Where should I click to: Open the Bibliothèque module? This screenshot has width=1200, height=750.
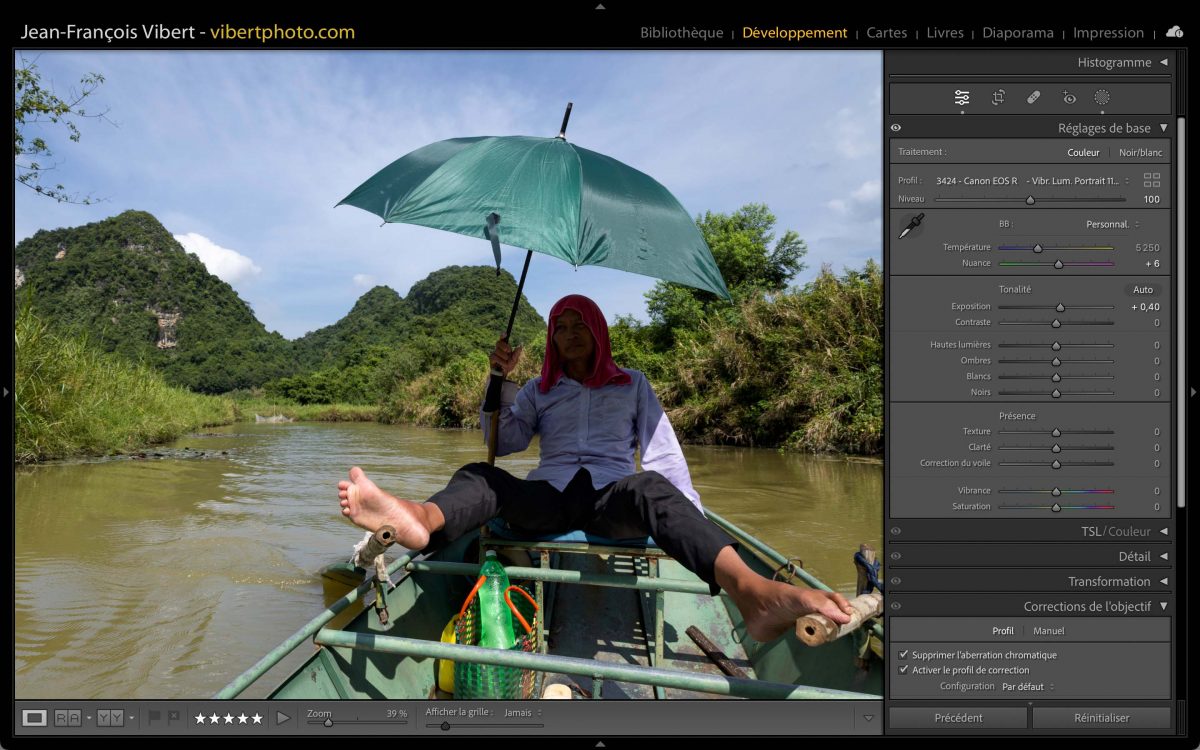pos(681,32)
